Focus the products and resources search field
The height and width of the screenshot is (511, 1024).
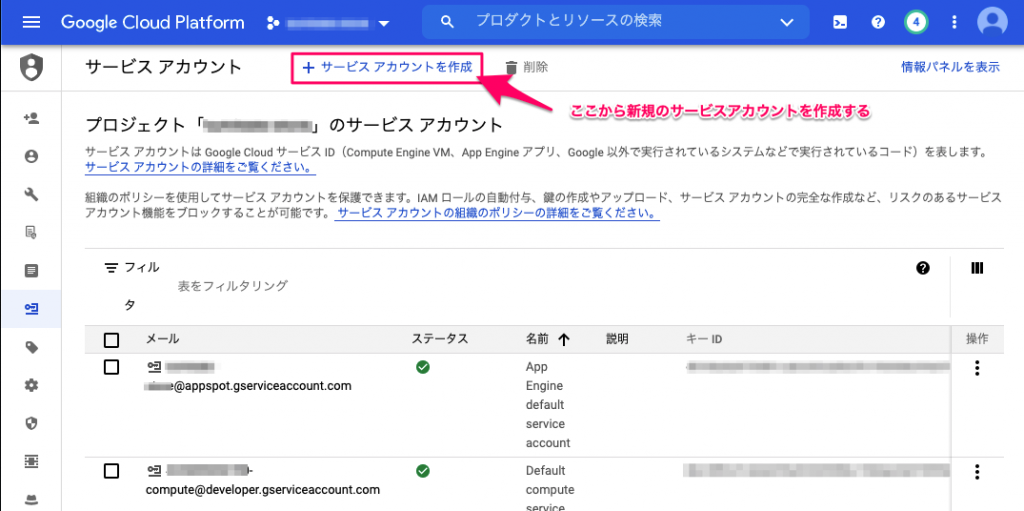[615, 22]
